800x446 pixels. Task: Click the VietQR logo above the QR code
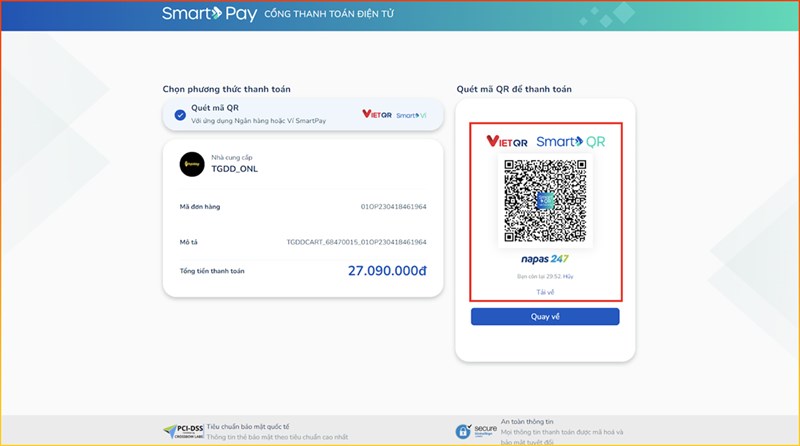(x=507, y=141)
